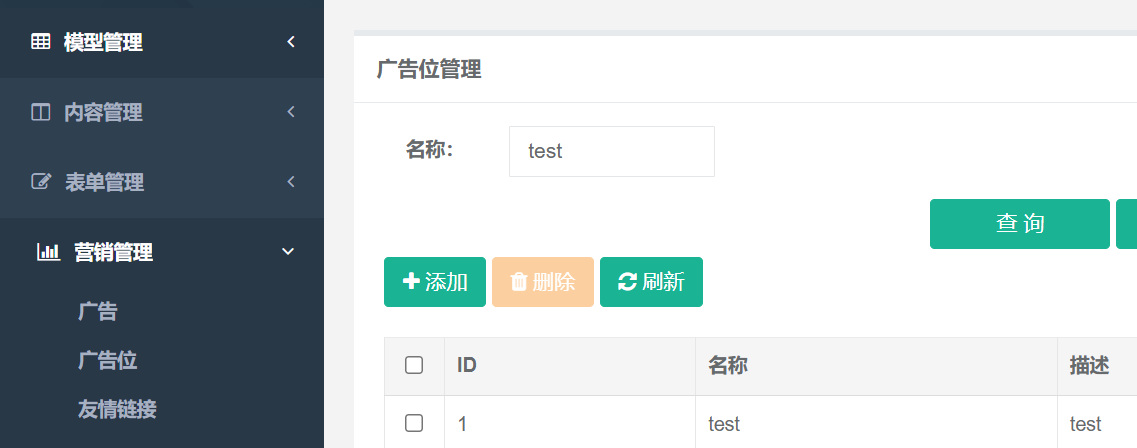Click the table icon beside 模型管理
This screenshot has width=1137, height=448.
41,41
